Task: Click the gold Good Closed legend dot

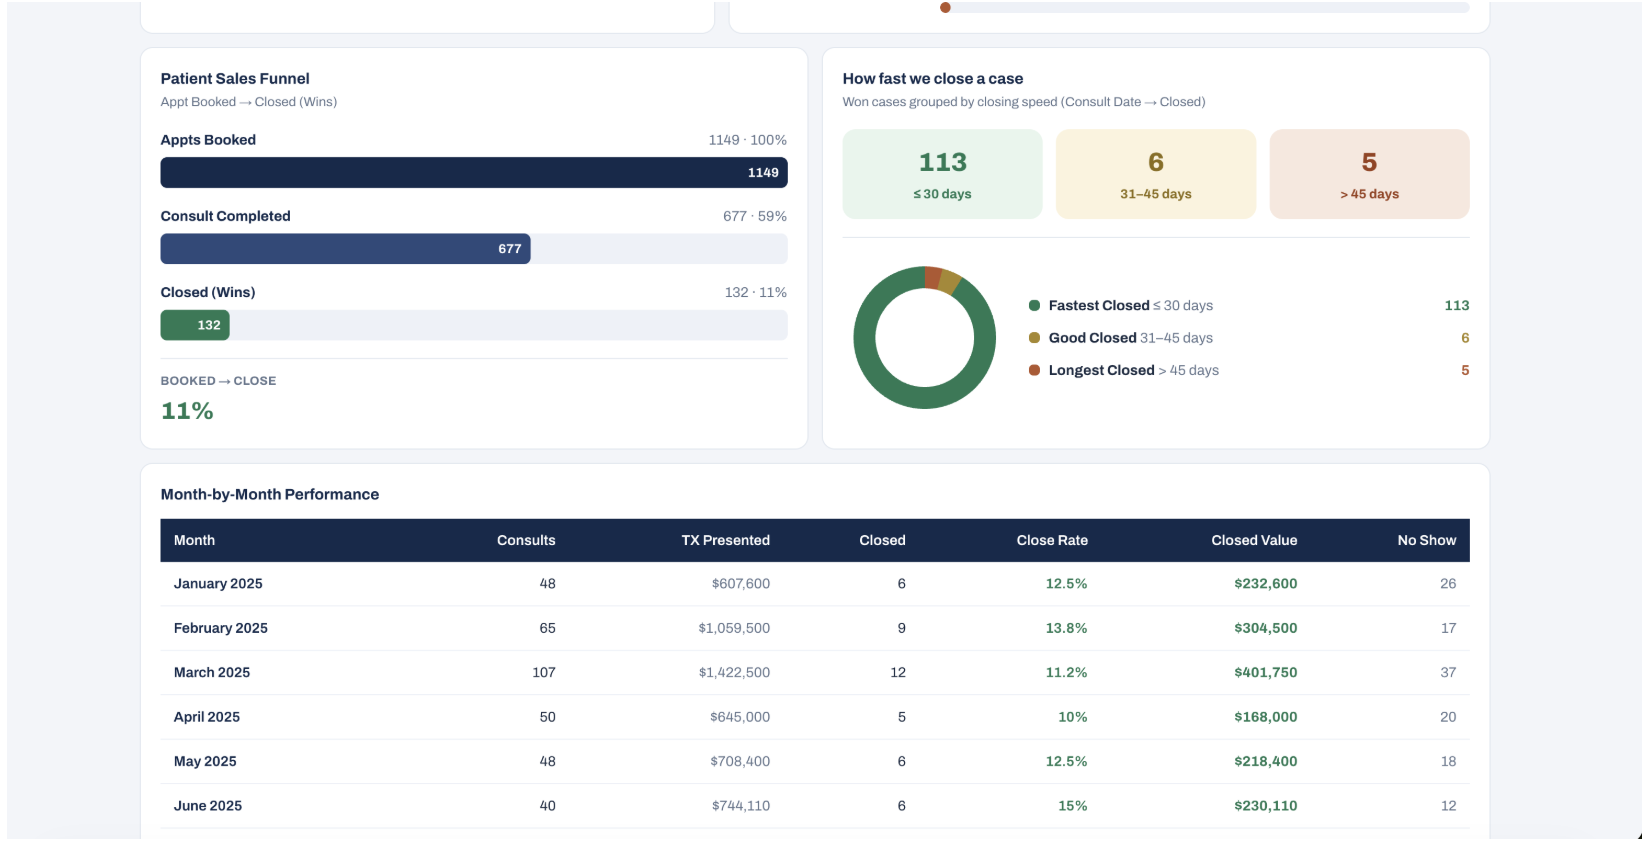Action: coord(1034,338)
